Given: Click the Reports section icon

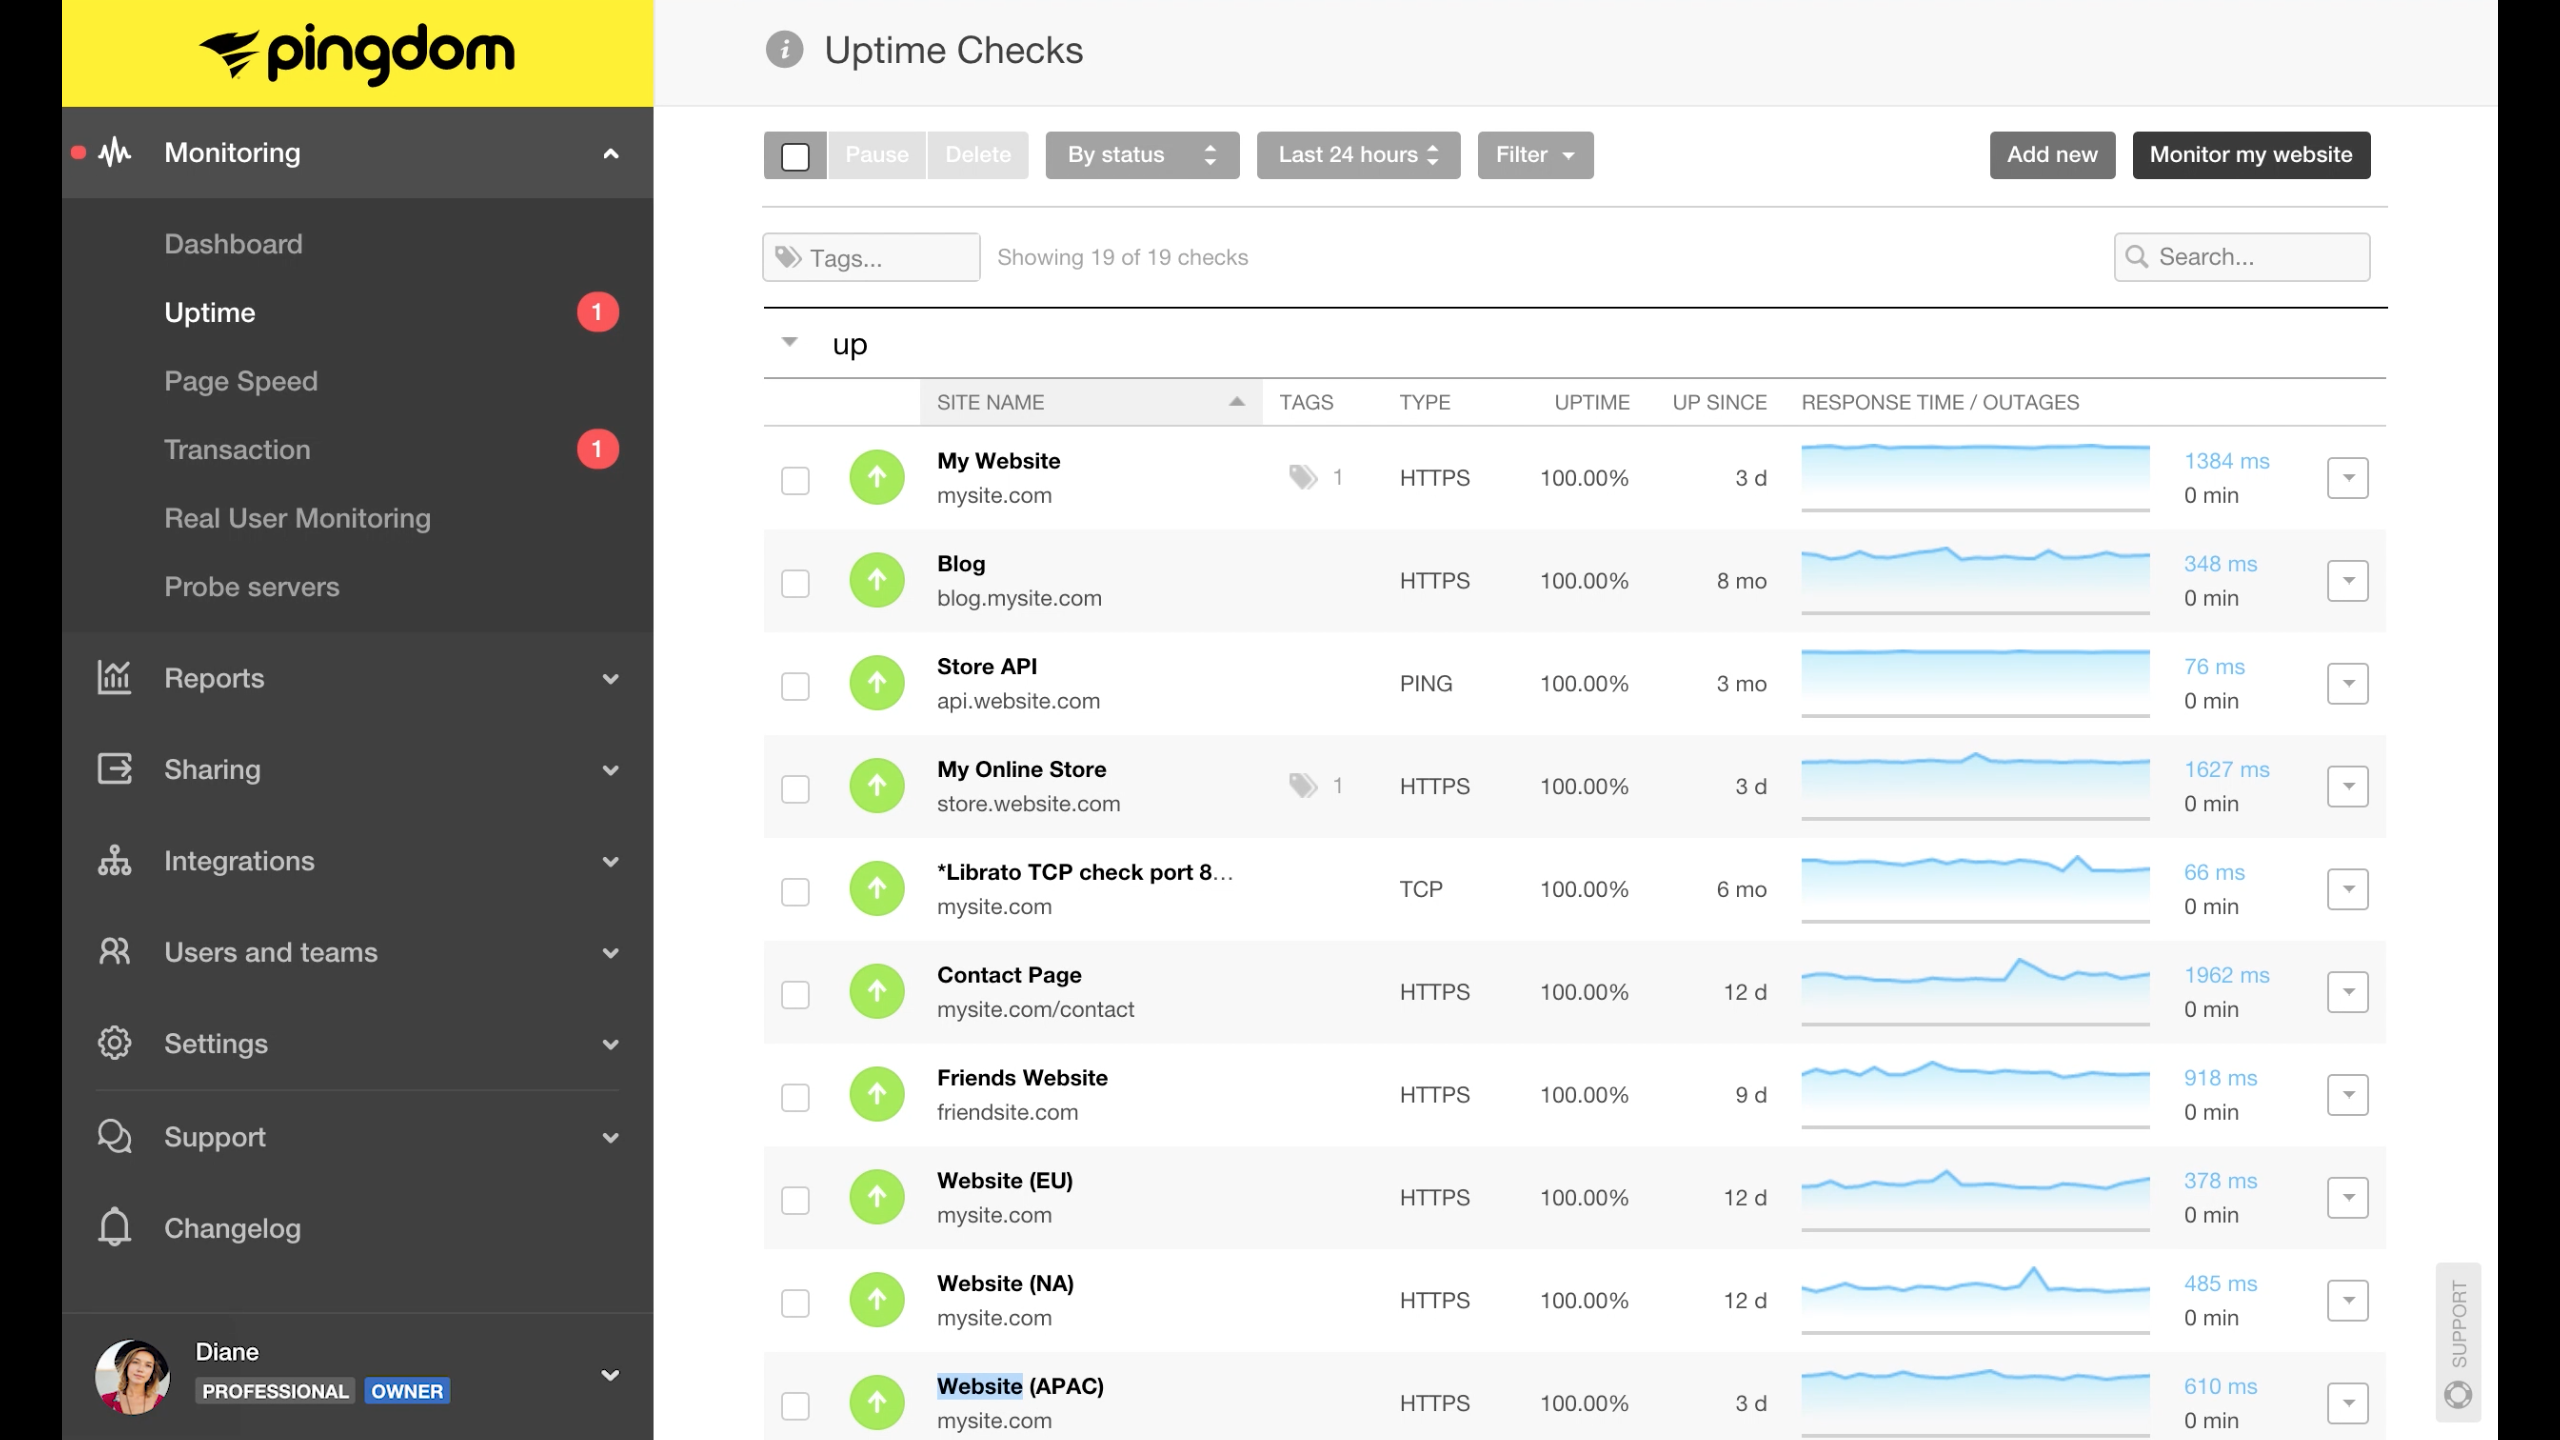Looking at the screenshot, I should pos(113,677).
